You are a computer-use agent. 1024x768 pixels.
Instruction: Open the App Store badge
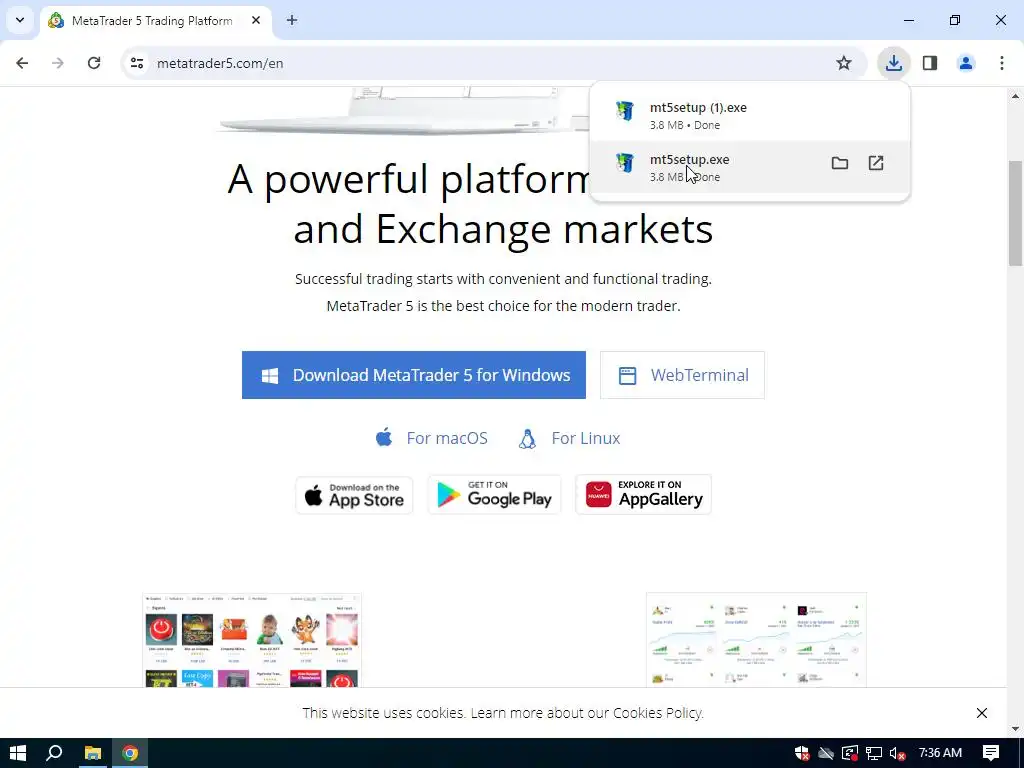[354, 495]
